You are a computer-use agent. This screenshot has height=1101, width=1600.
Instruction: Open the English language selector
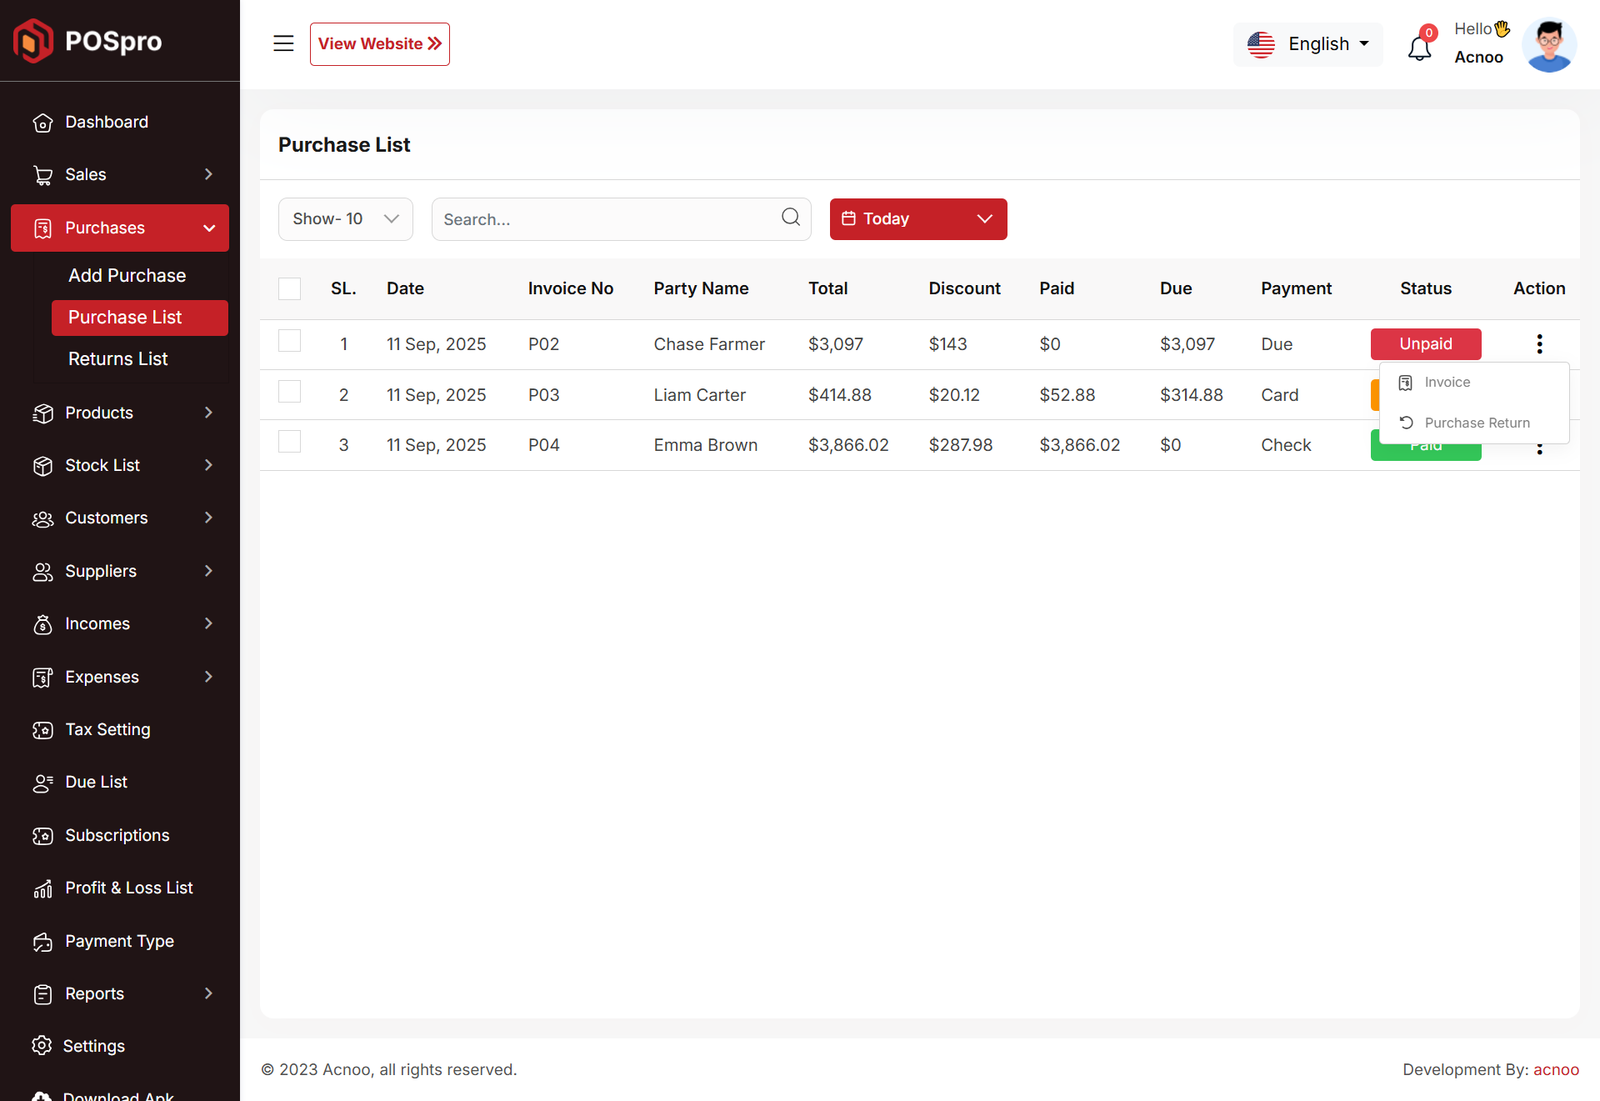[x=1308, y=44]
